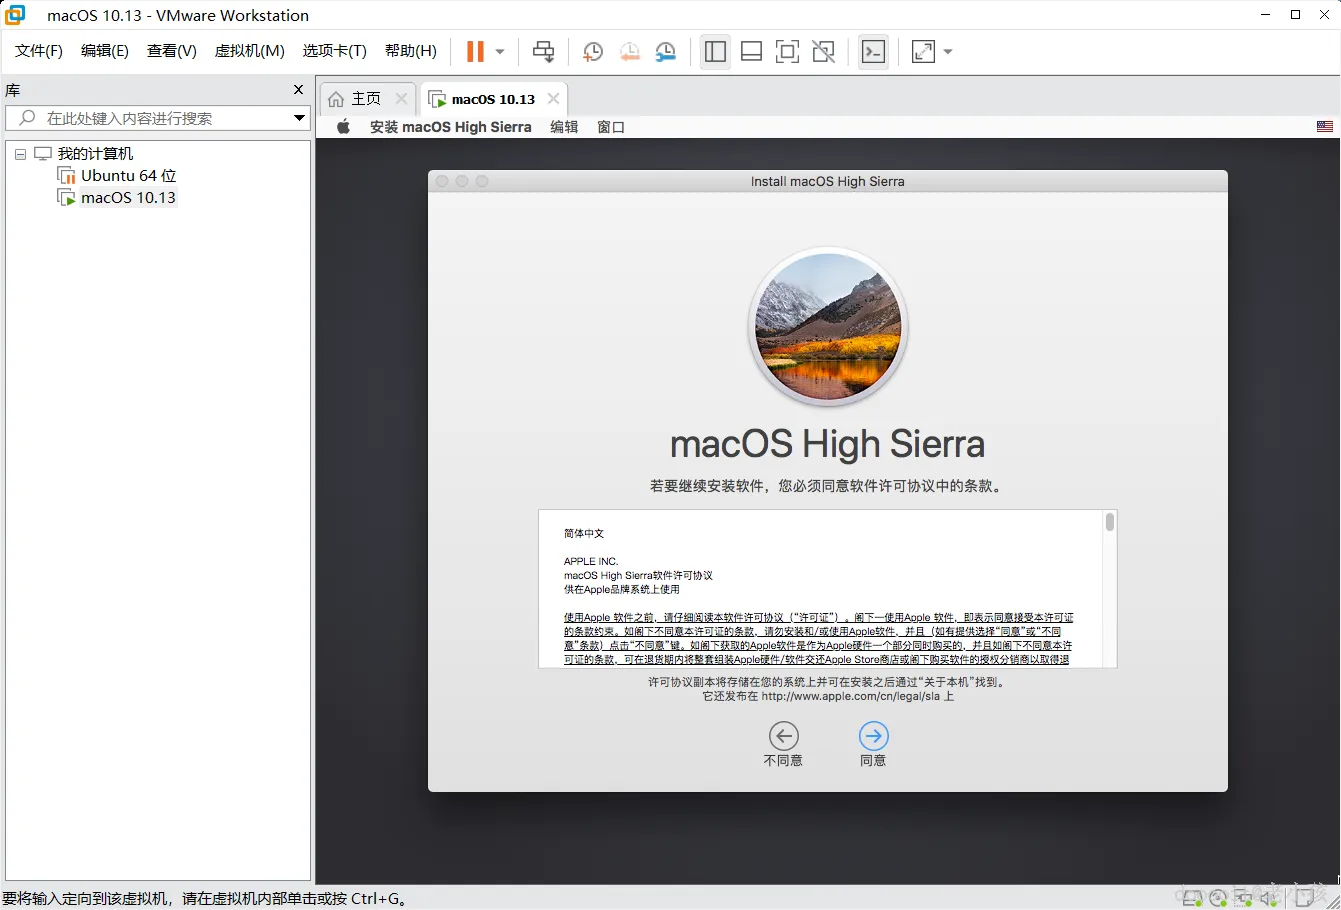
Task: Click the APPLE INC. license text
Action: pos(591,561)
